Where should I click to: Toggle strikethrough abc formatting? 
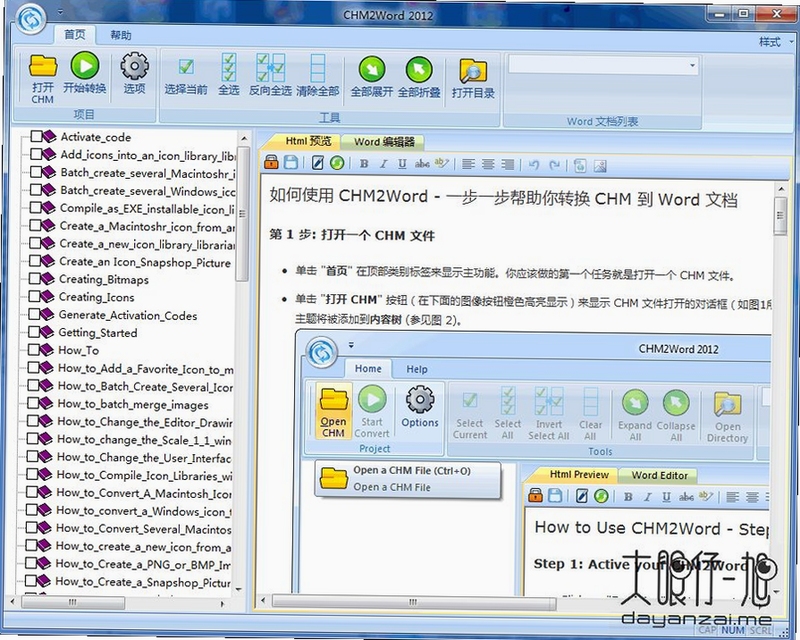point(422,164)
